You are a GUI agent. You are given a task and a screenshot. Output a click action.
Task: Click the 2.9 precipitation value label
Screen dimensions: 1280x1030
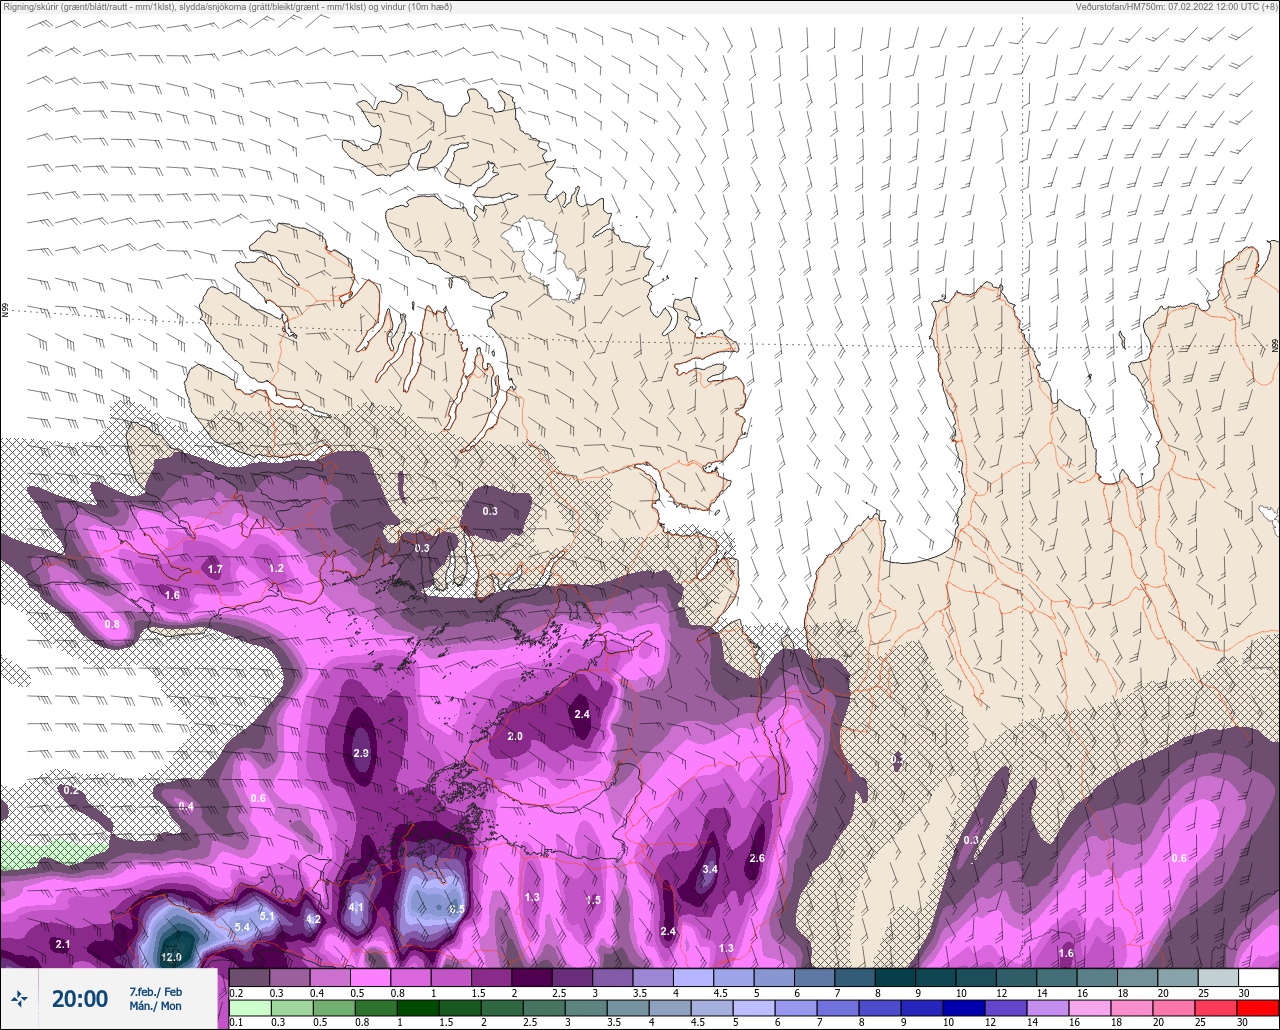[x=362, y=753]
